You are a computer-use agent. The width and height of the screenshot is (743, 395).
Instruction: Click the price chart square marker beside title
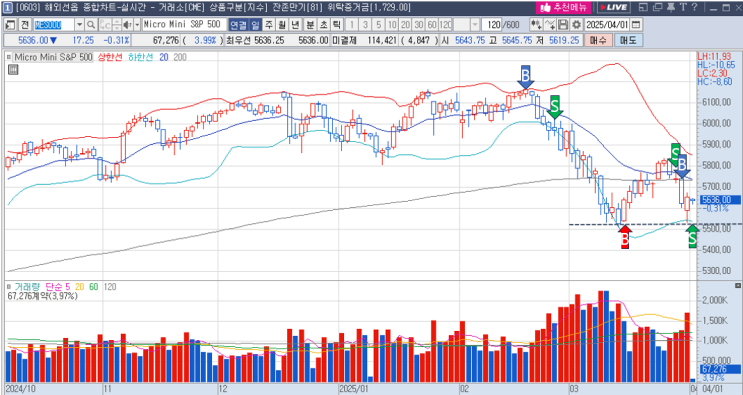[9, 57]
